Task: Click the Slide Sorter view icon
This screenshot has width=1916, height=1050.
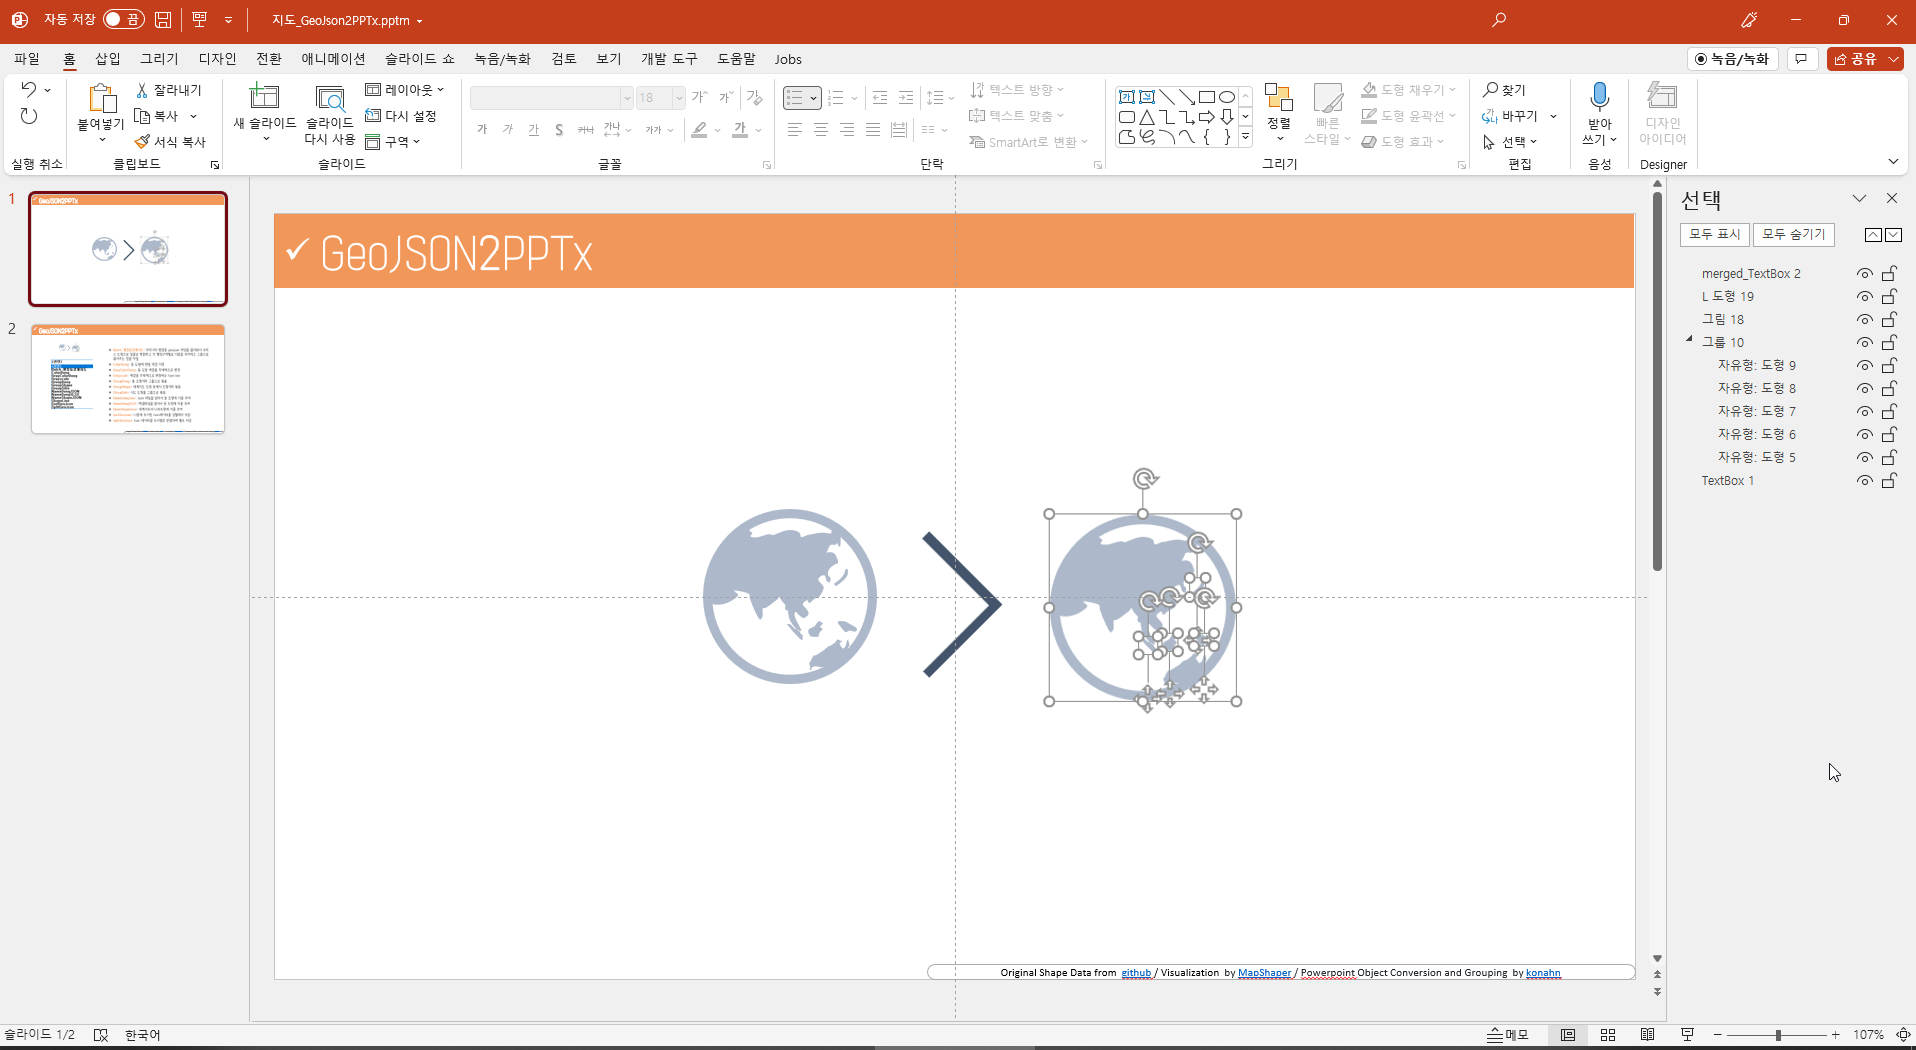Action: (x=1608, y=1035)
